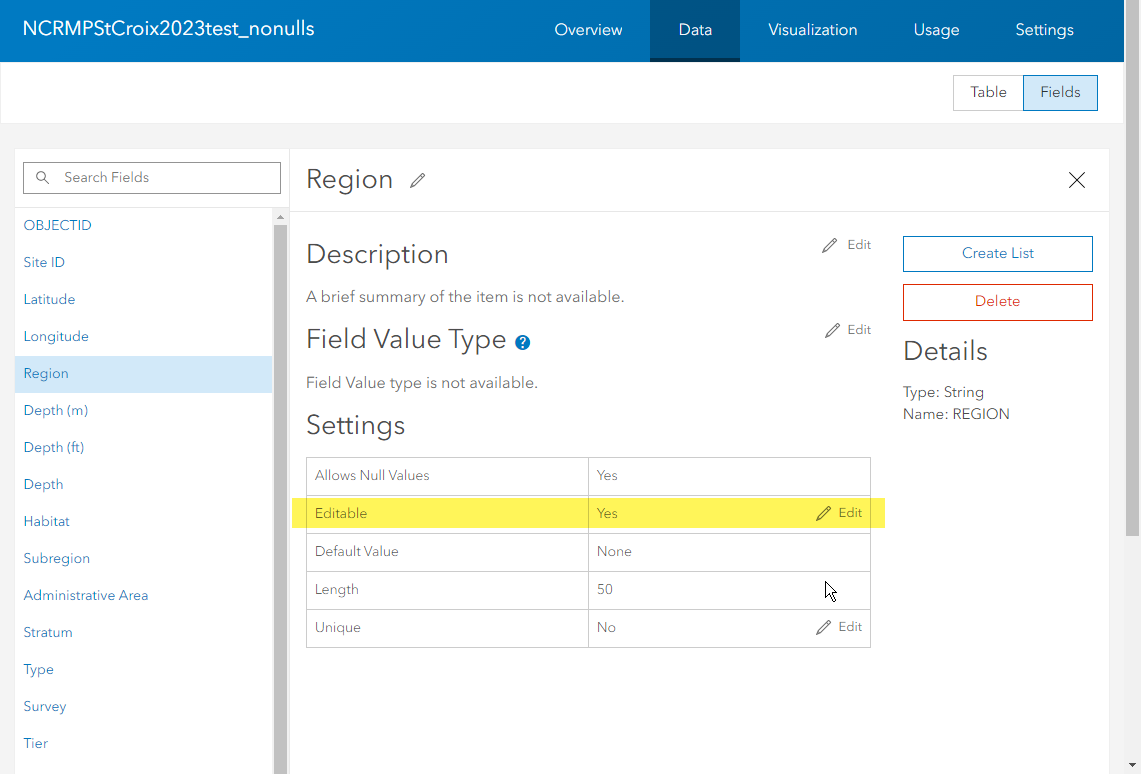Screen dimensions: 1141x774
Task: Select the Fields view button
Action: pyautogui.click(x=1060, y=92)
